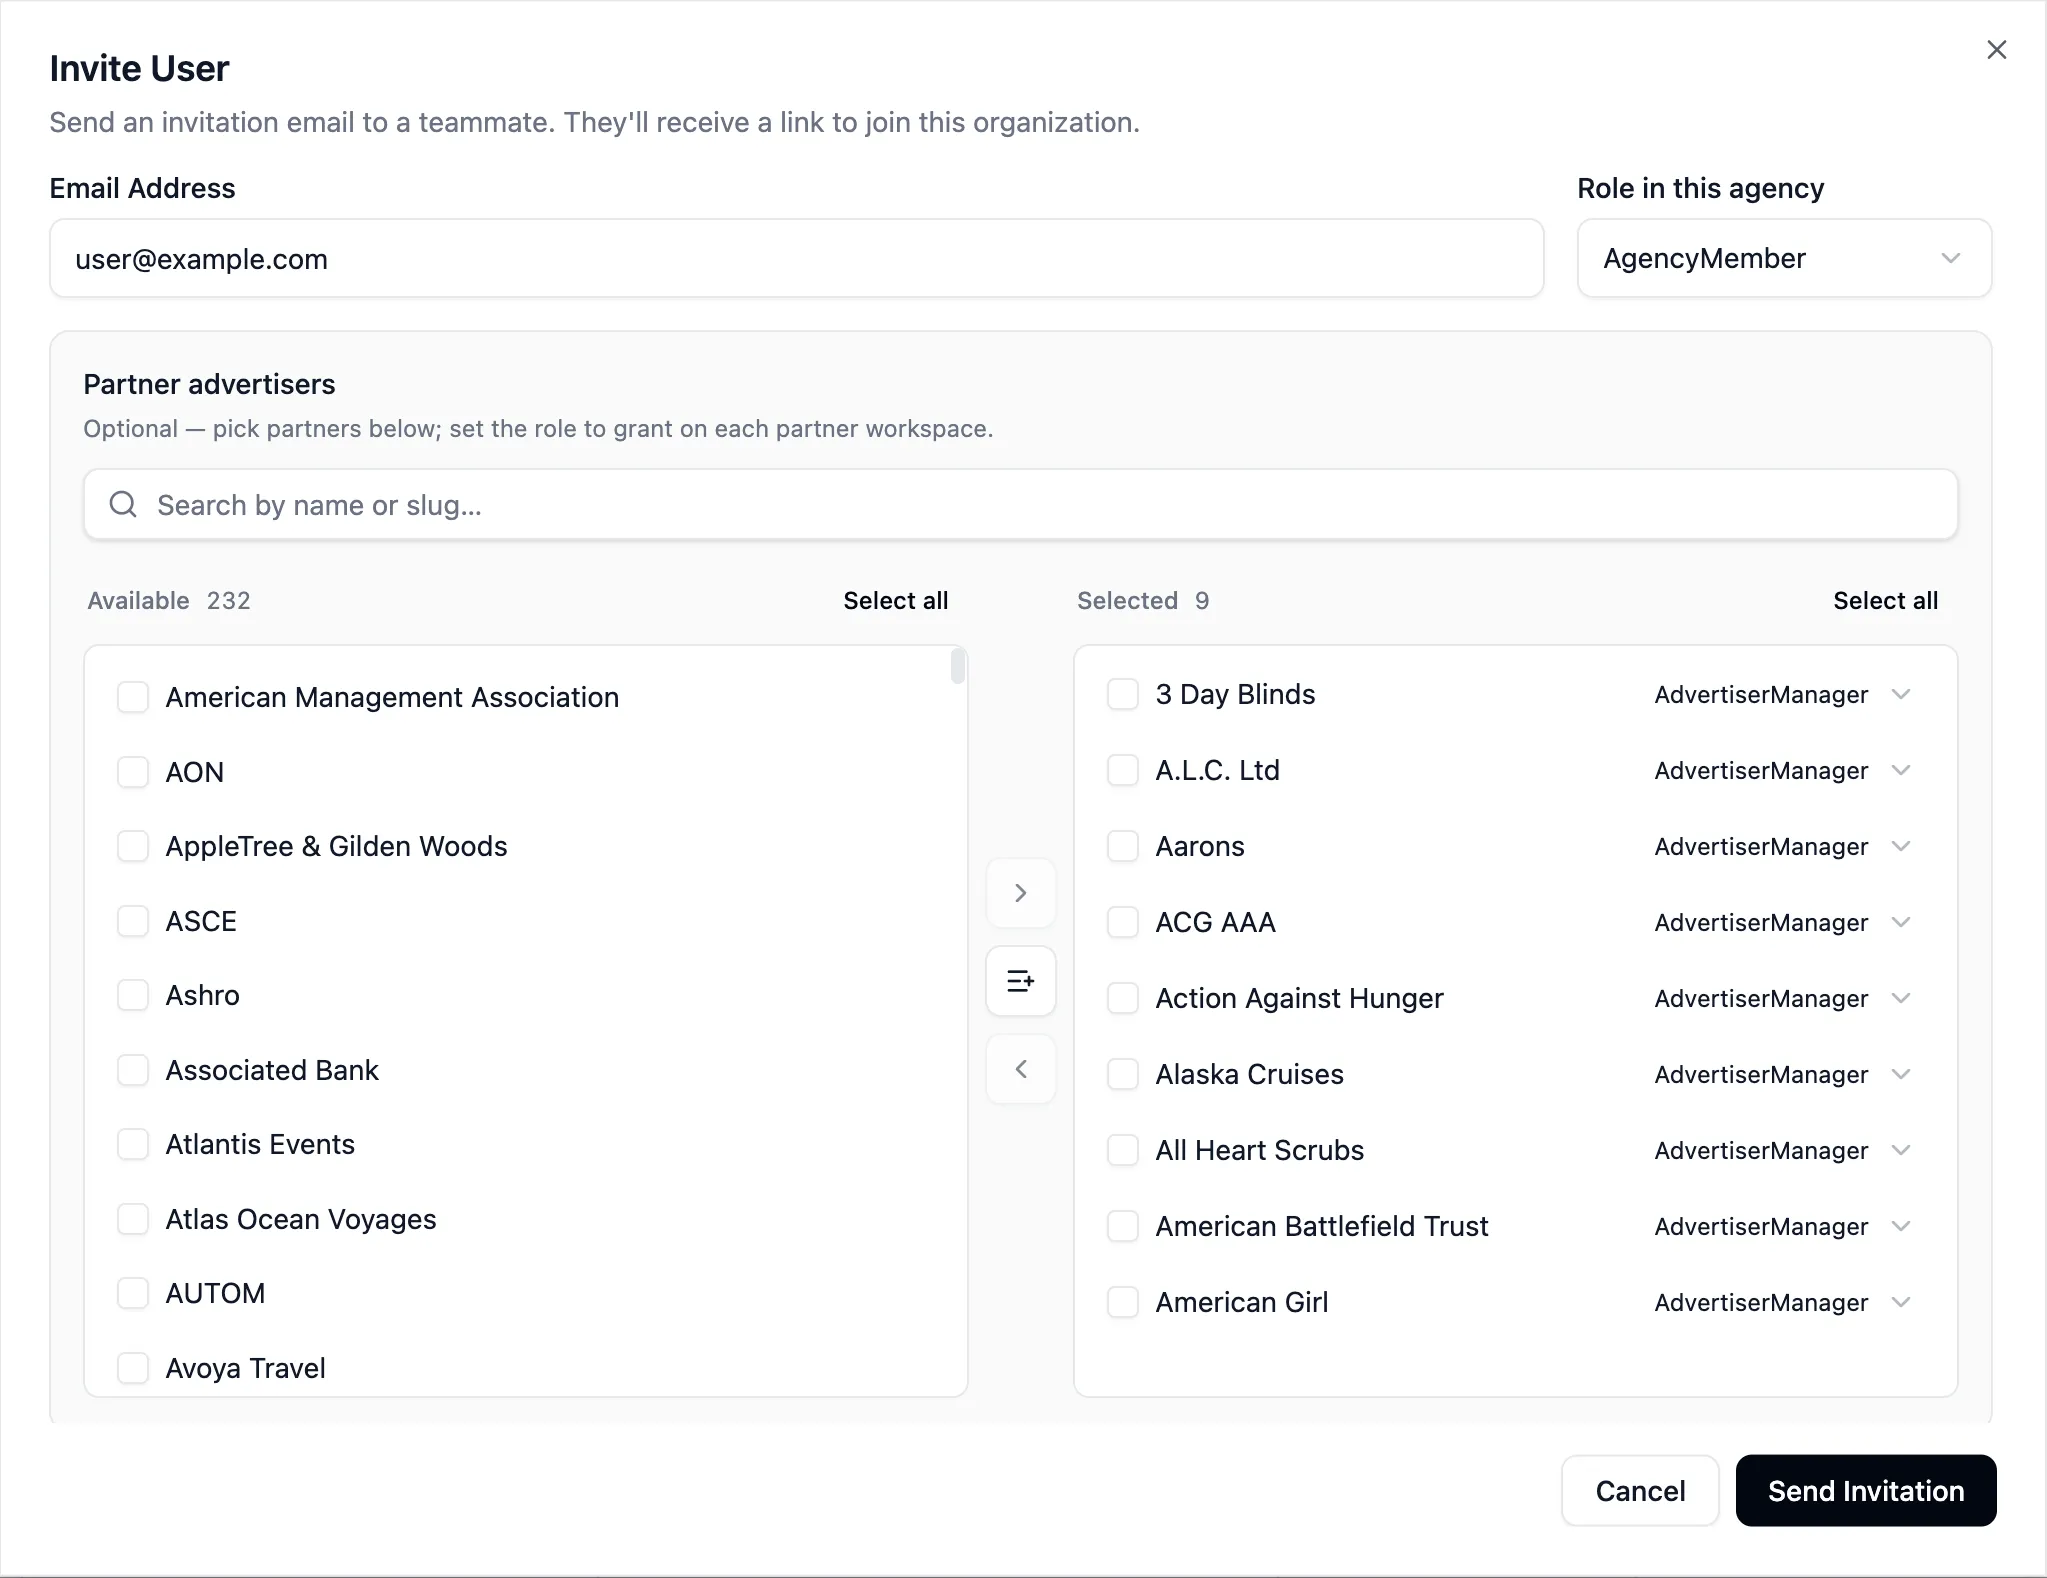Select the Alaska Cruises checkbox
Screen dimensions: 2047x1578
[x=1123, y=1074]
